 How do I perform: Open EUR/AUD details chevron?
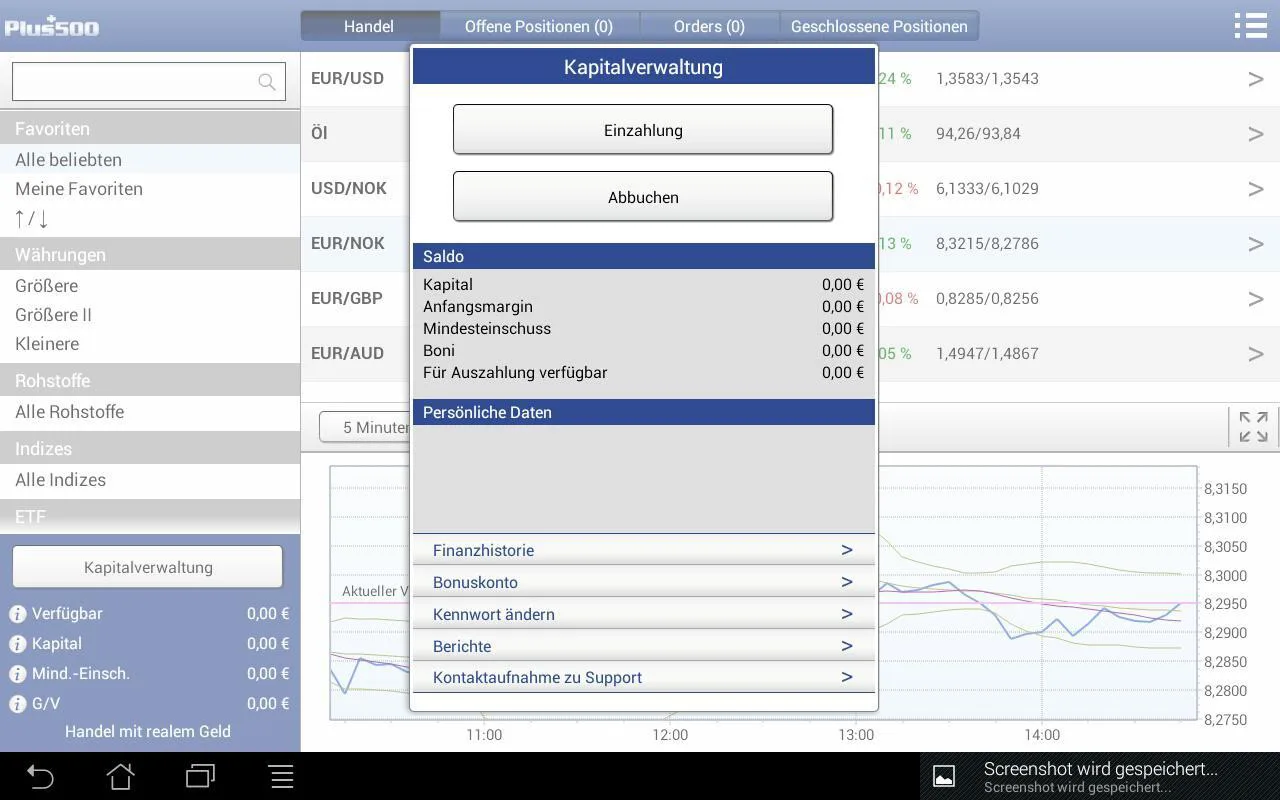point(1256,354)
